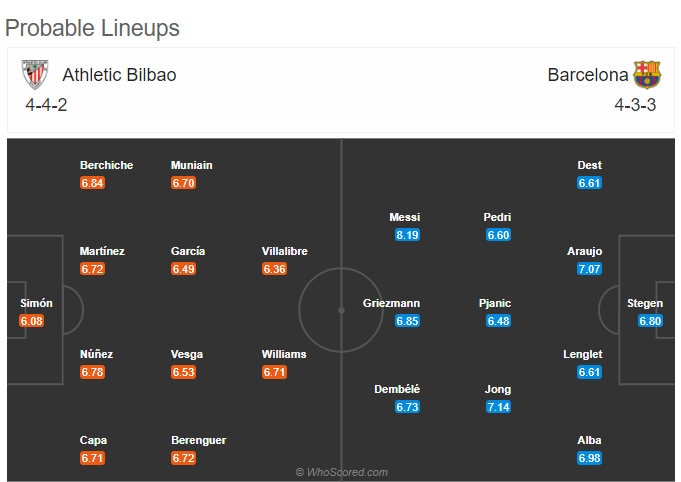The width and height of the screenshot is (681, 482).
Task: Select the Muniain player name
Action: 192,165
